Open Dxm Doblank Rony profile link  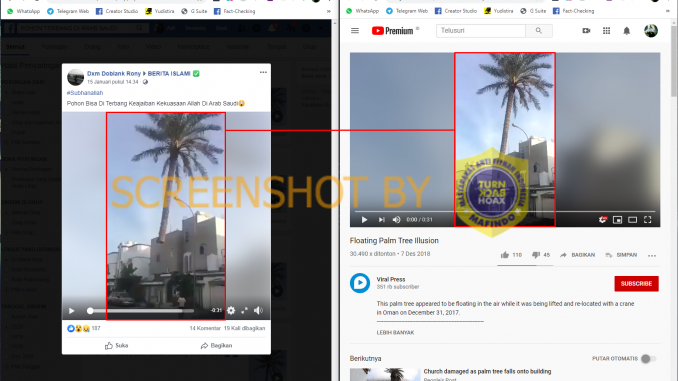[x=114, y=74]
